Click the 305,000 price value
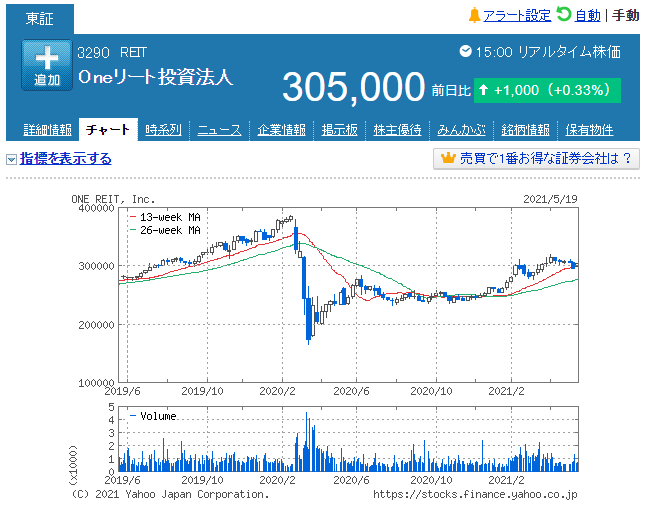 click(354, 87)
